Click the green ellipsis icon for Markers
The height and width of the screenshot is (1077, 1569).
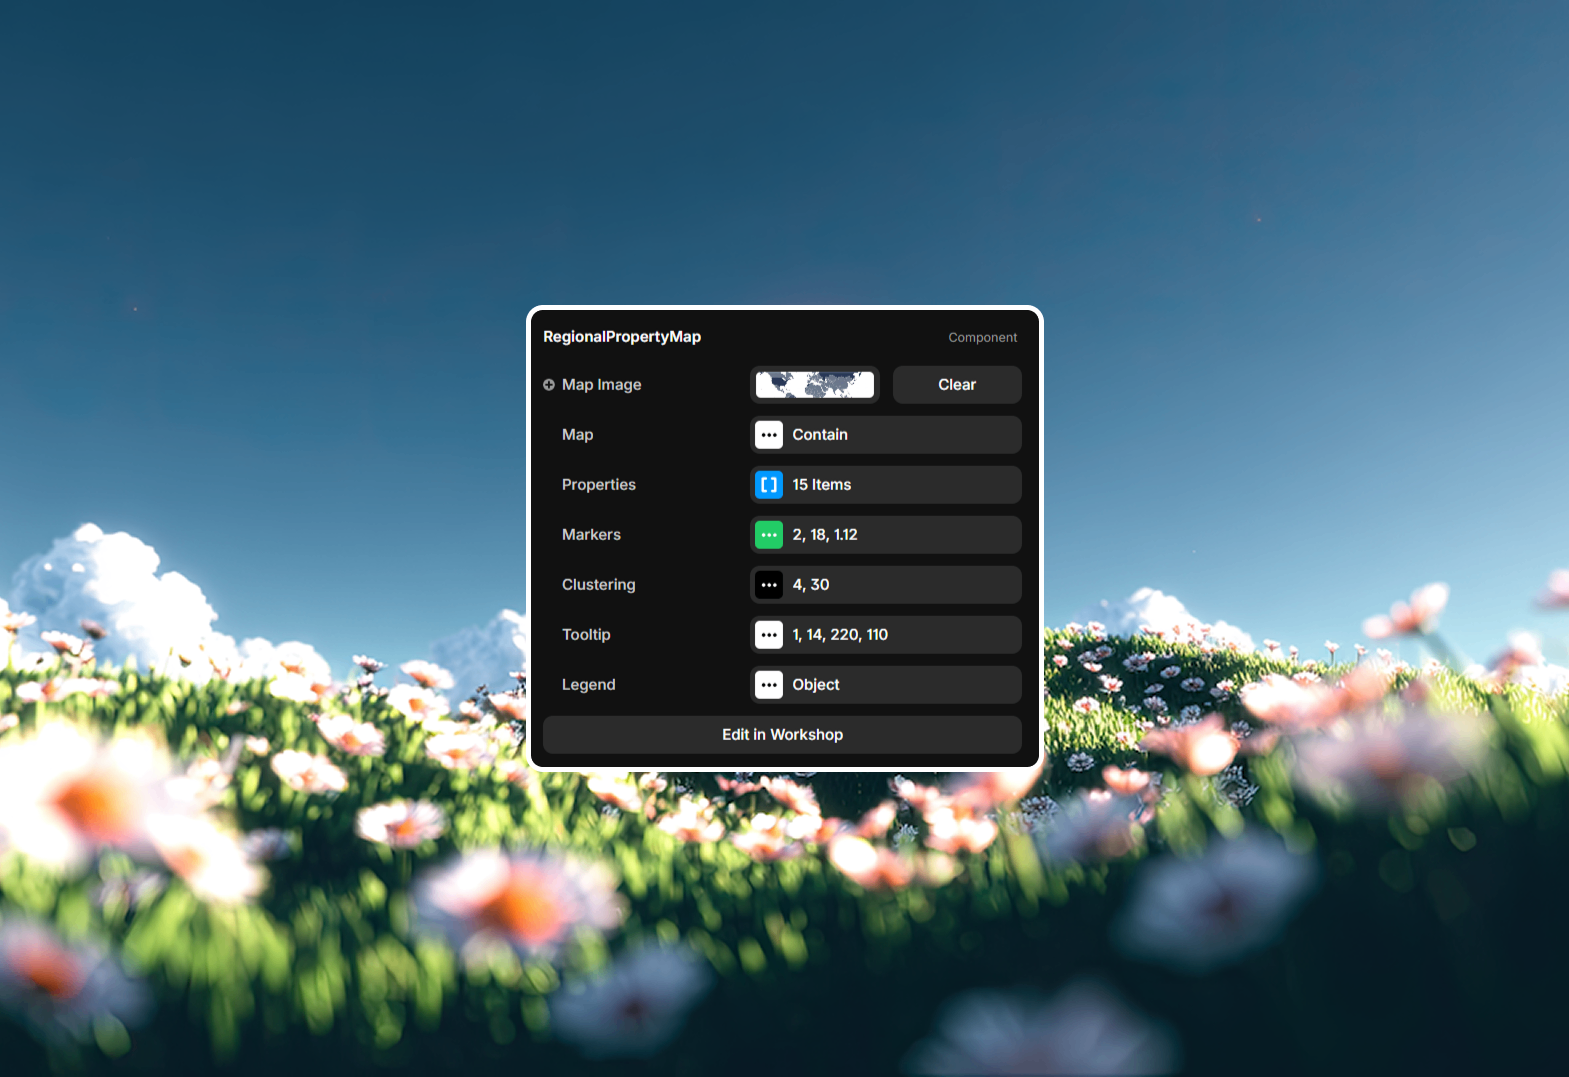coord(768,535)
